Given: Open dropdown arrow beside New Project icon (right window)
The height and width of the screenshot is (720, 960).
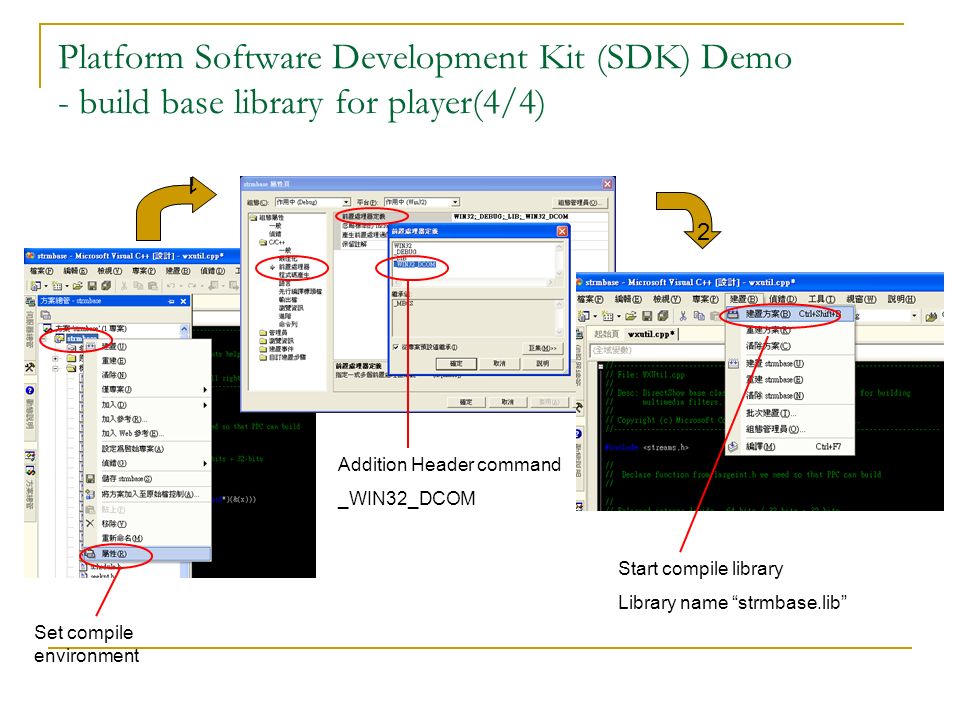Looking at the screenshot, I should 594,317.
